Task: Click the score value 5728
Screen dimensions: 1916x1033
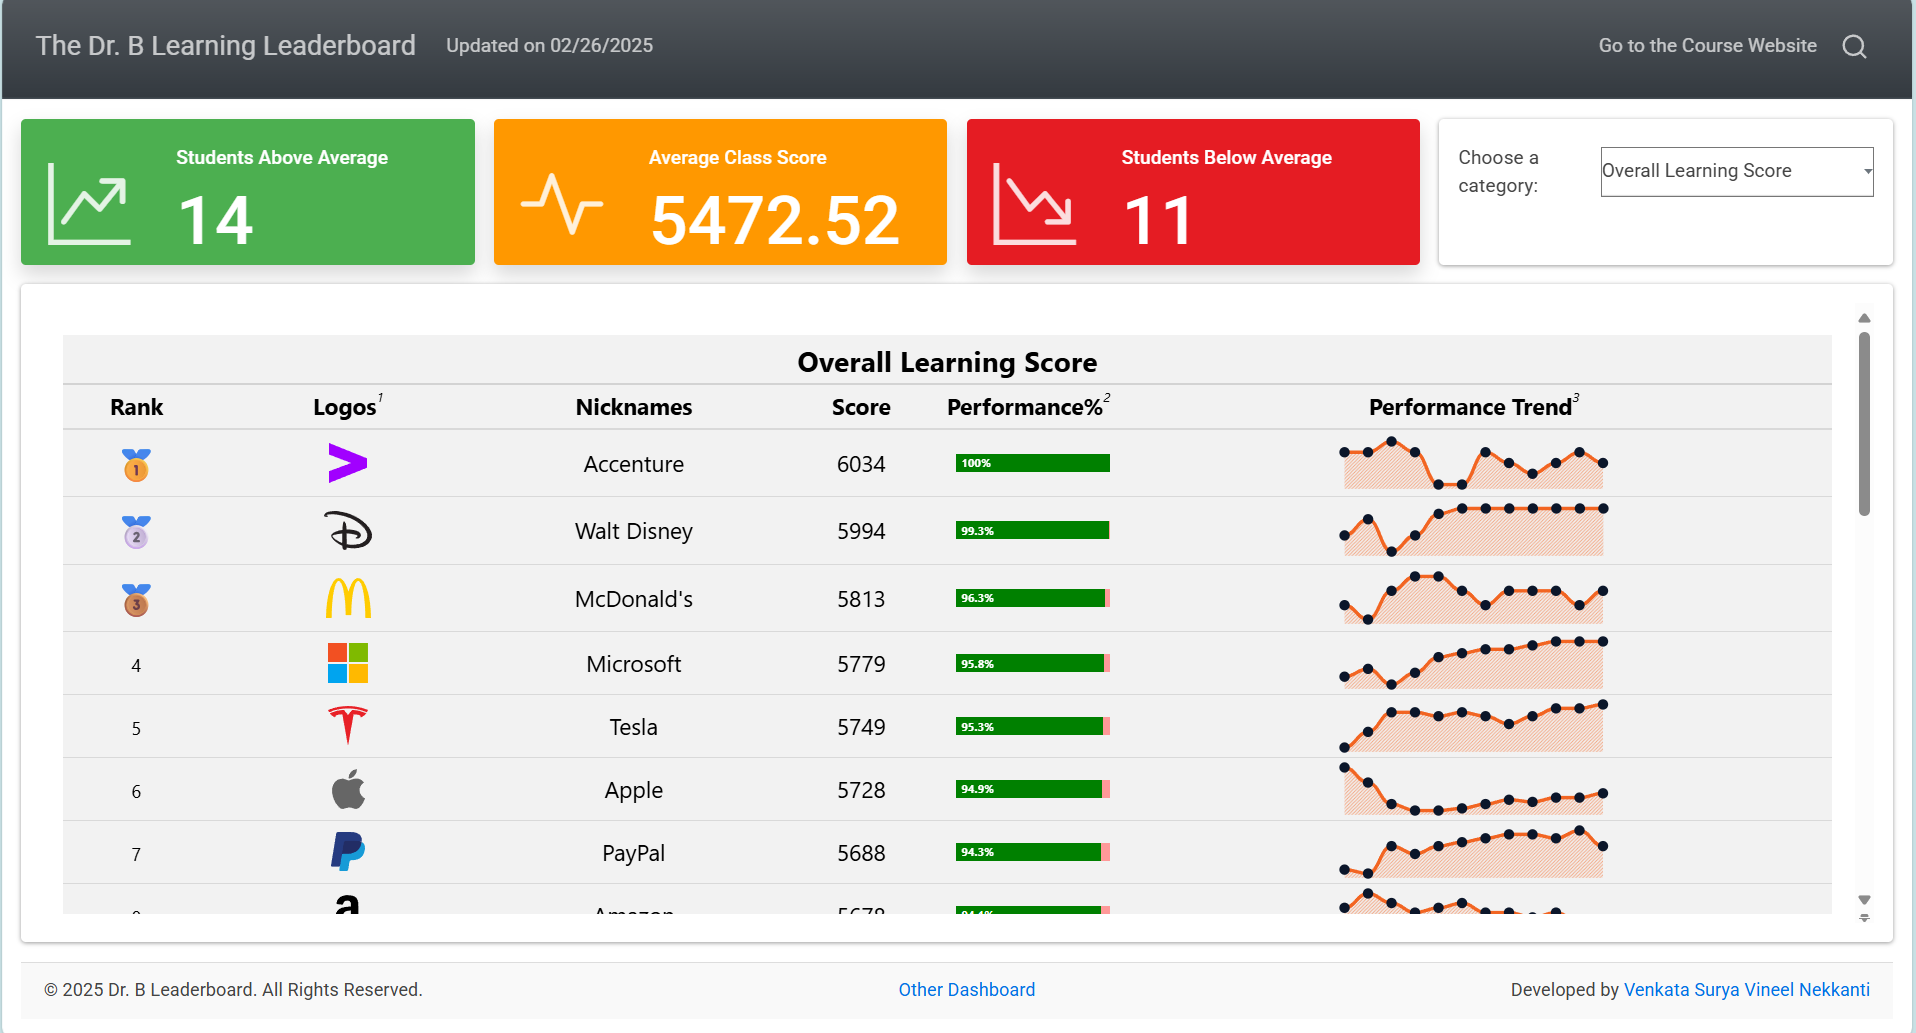Action: click(x=861, y=790)
